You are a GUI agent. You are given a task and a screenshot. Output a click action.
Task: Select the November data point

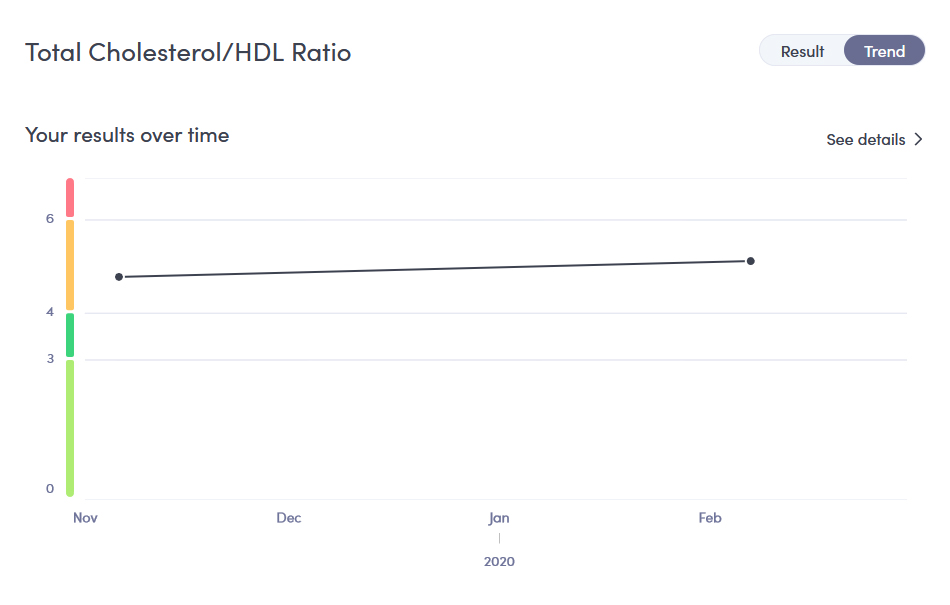point(119,277)
